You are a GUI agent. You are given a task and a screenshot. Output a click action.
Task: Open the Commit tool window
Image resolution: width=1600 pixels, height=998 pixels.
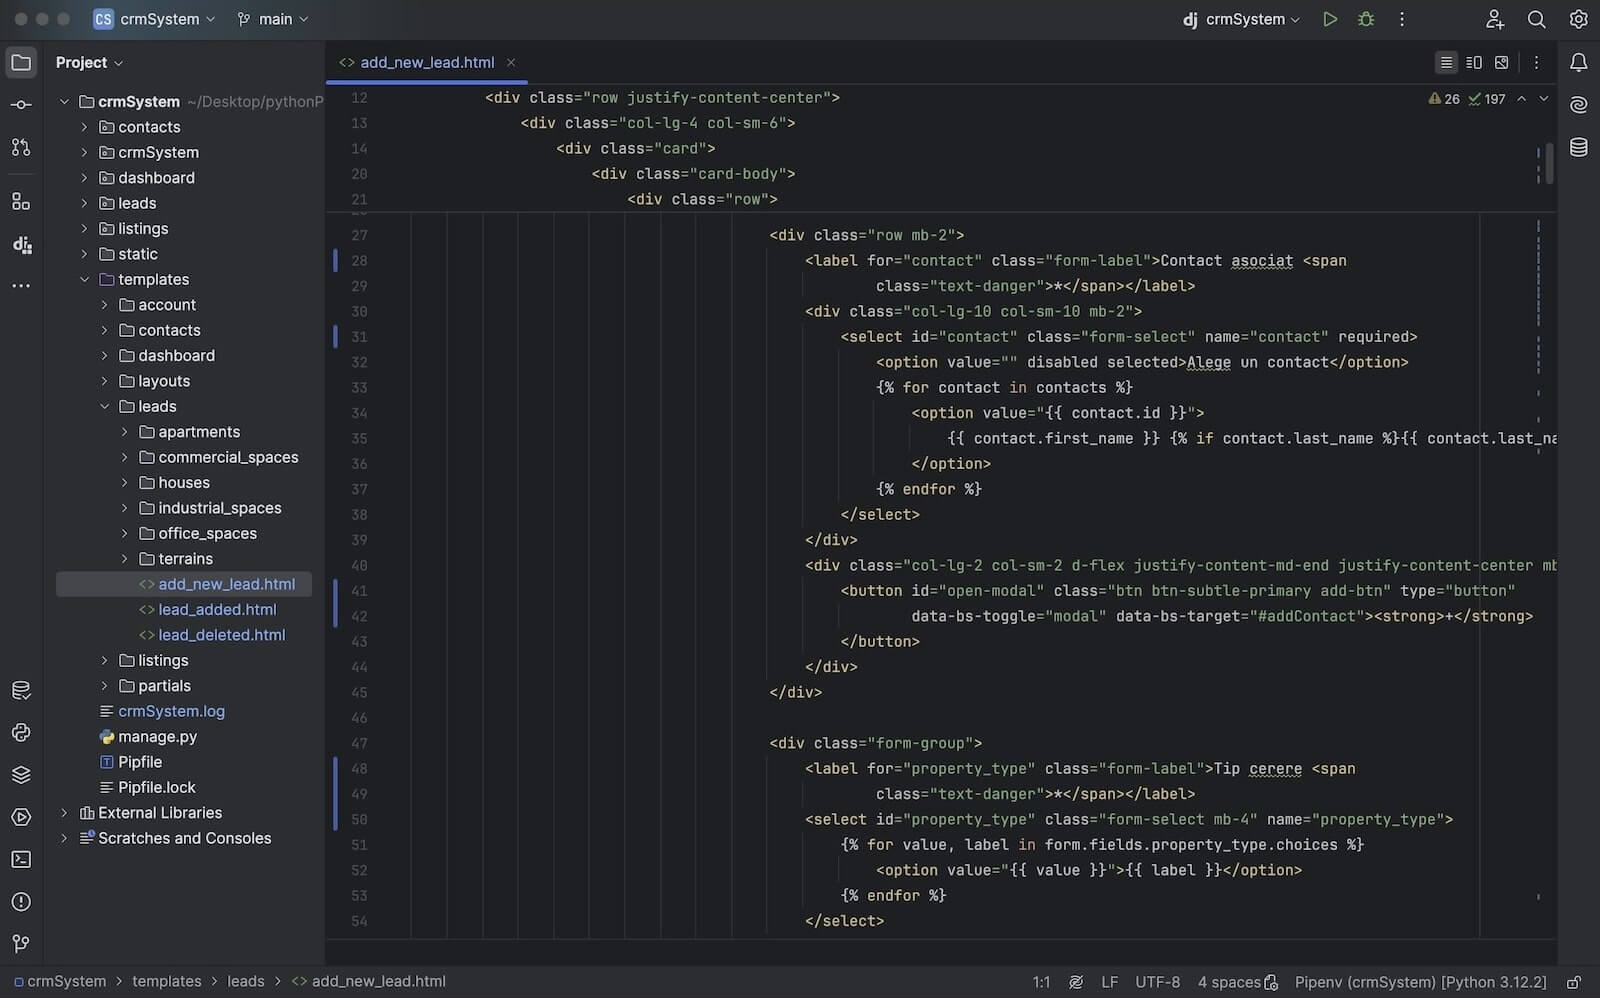coord(21,105)
